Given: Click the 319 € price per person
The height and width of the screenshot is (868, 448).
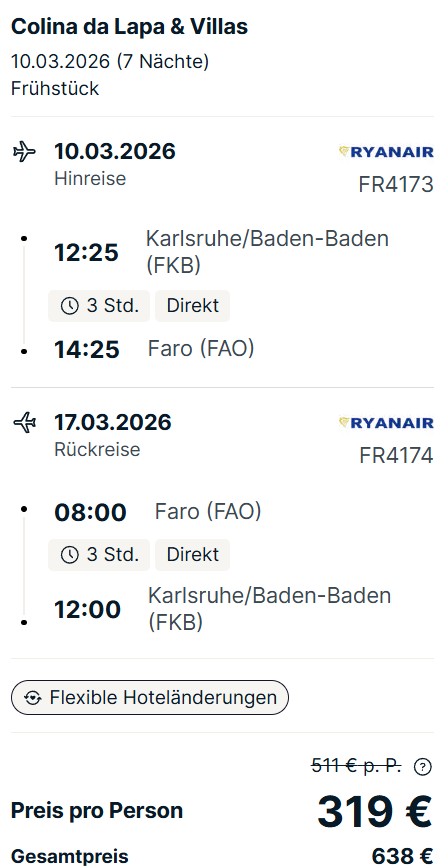Looking at the screenshot, I should 374,812.
